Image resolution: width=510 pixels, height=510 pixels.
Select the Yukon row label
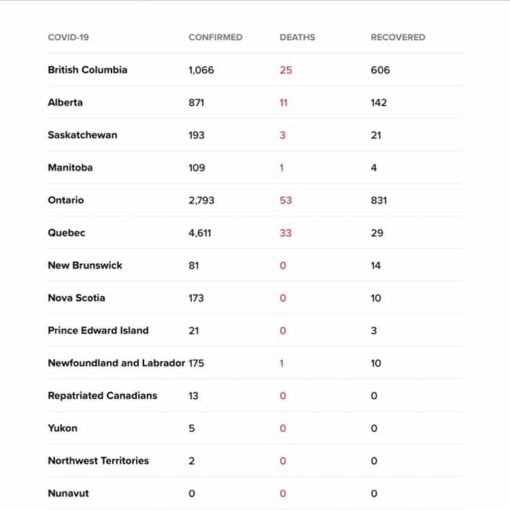pos(63,428)
